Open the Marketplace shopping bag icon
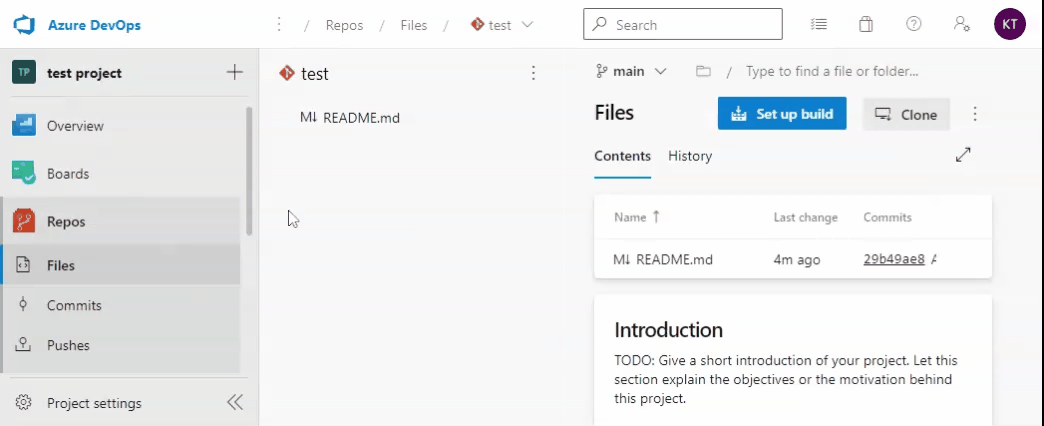 click(866, 25)
